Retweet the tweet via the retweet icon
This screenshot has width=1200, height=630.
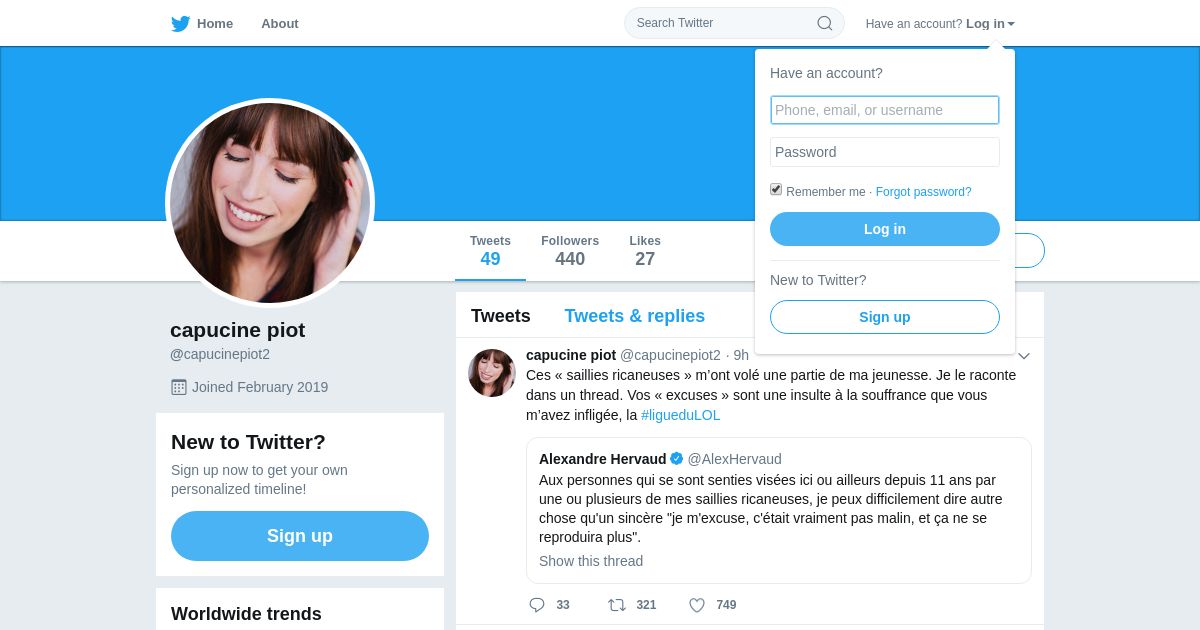[x=617, y=605]
